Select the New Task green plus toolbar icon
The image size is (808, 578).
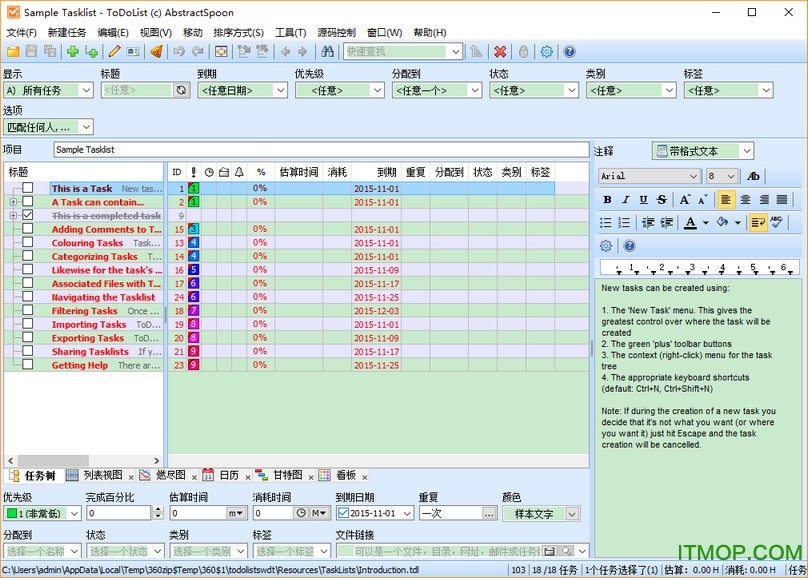coord(73,51)
